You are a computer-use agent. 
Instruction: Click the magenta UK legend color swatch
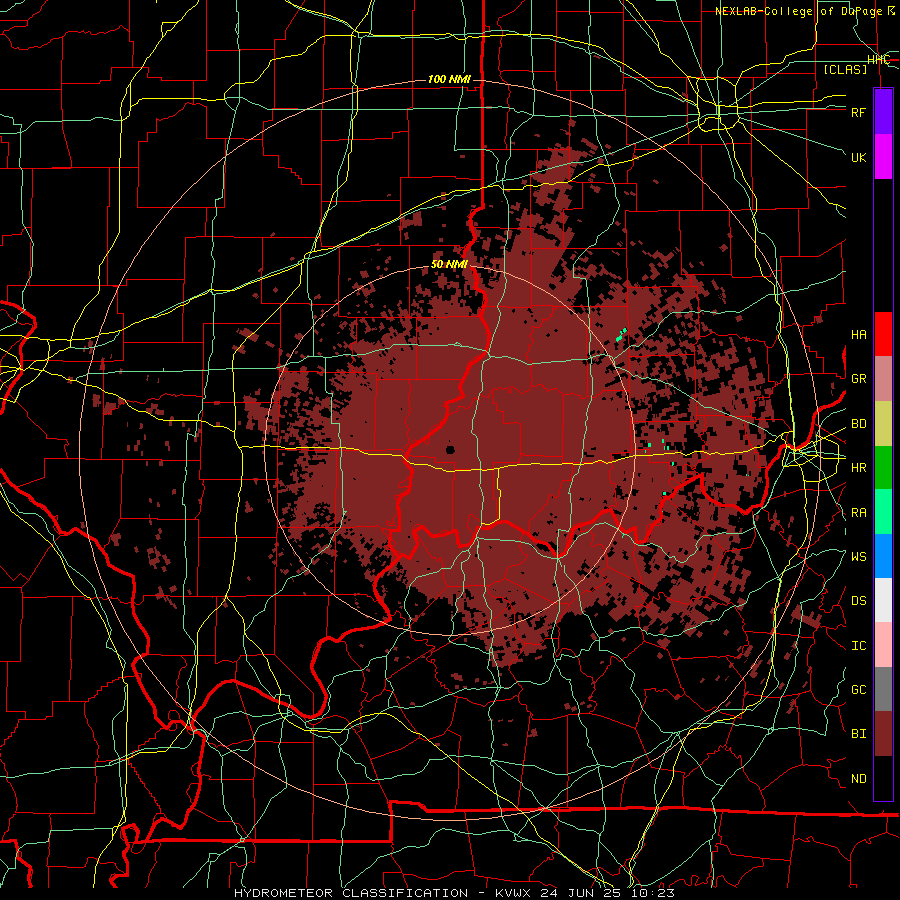click(883, 157)
